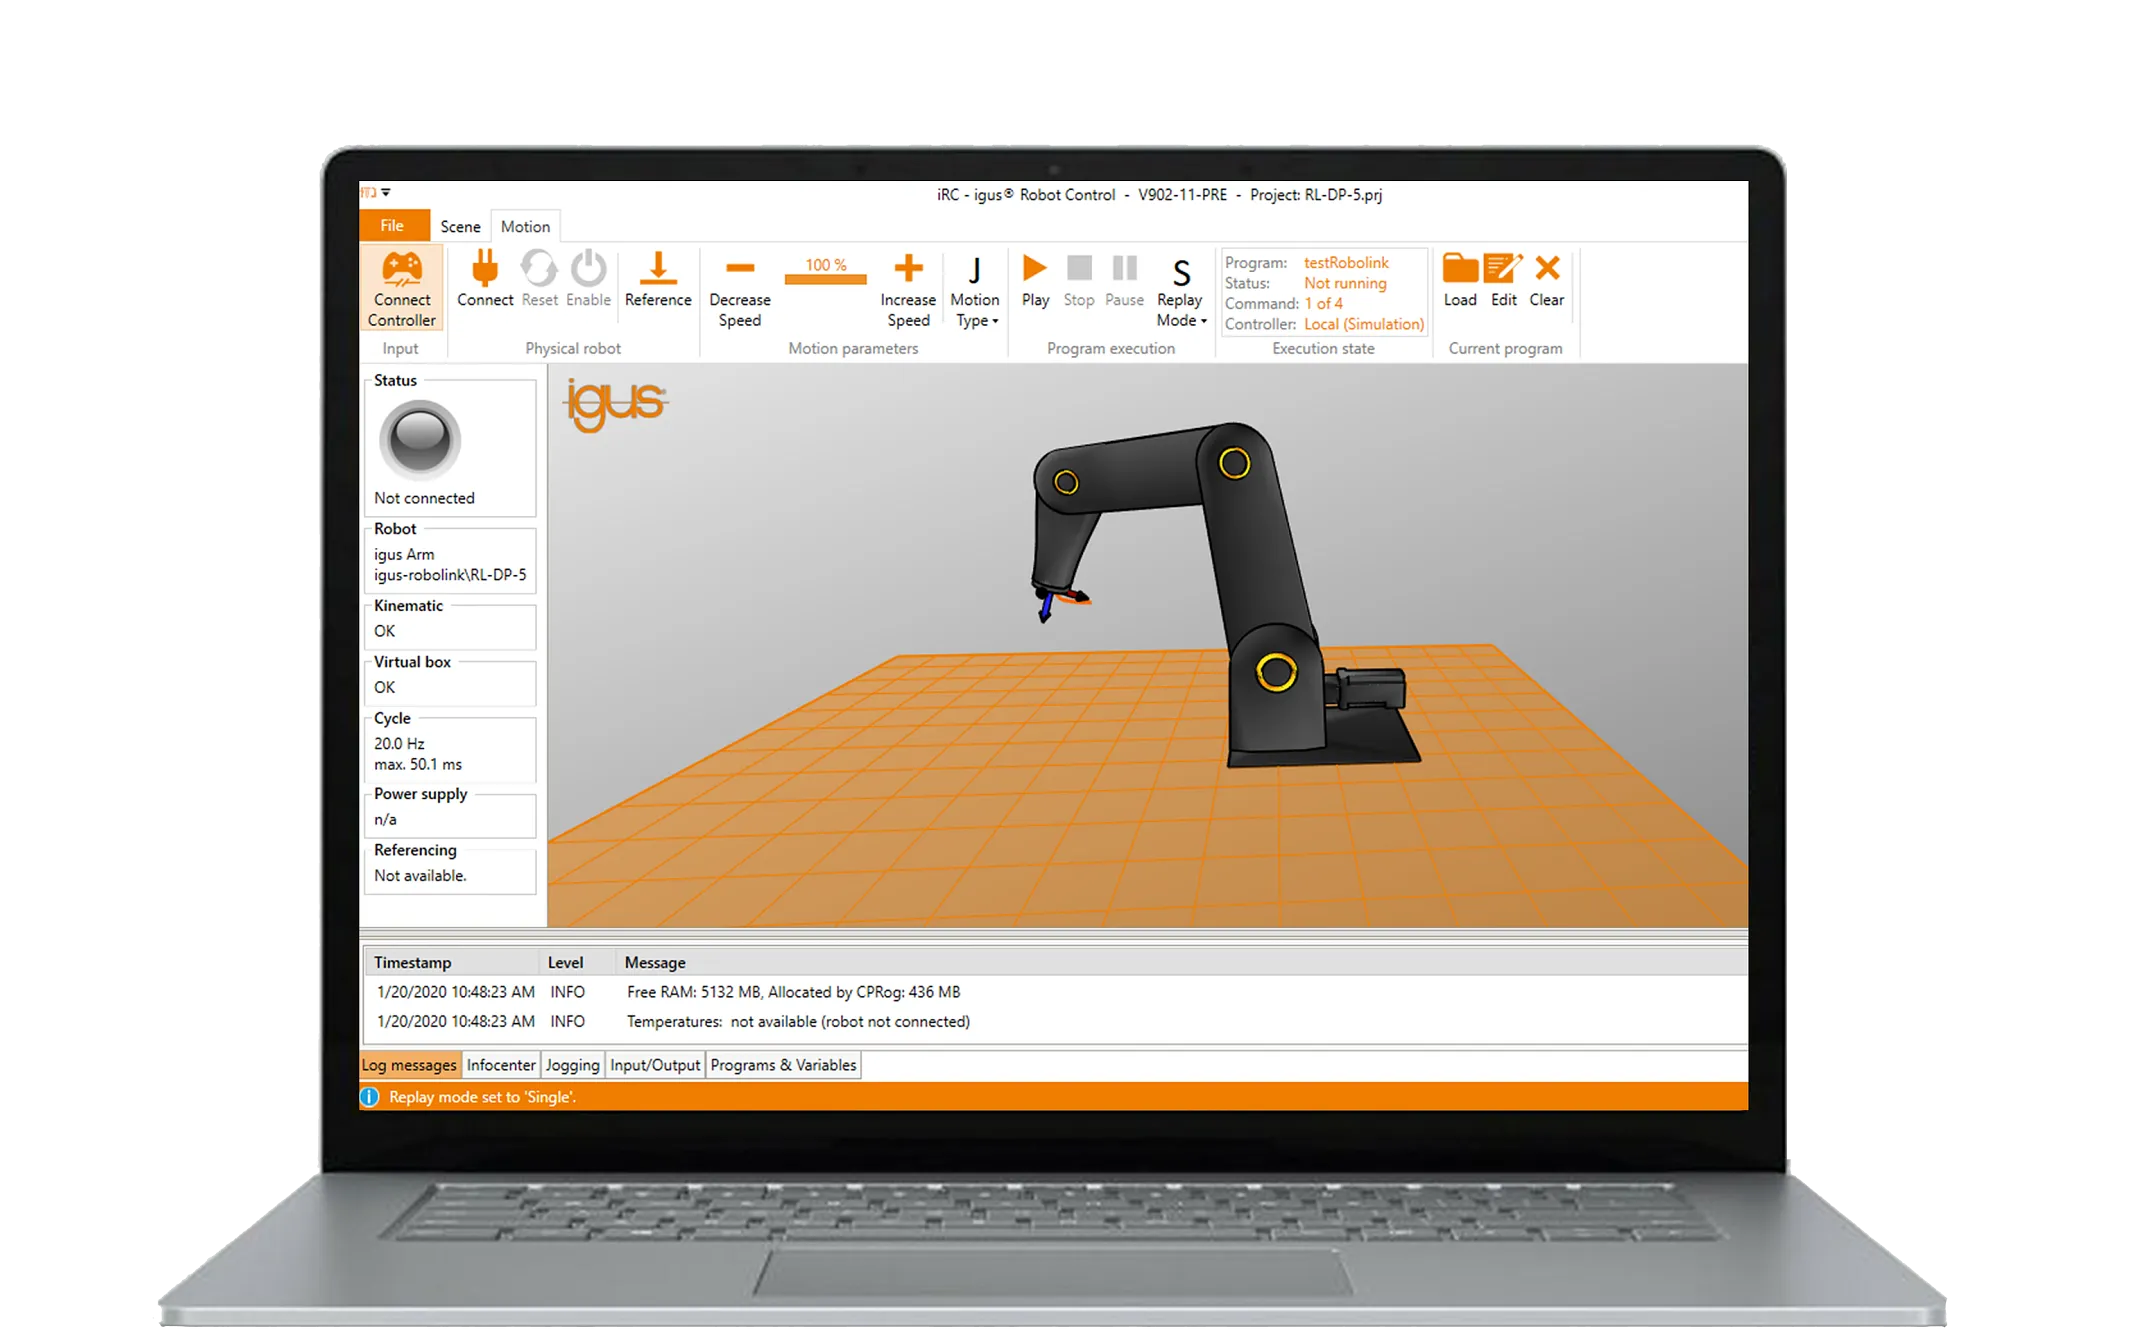Clear the current program
The height and width of the screenshot is (1335, 2137).
1547,268
